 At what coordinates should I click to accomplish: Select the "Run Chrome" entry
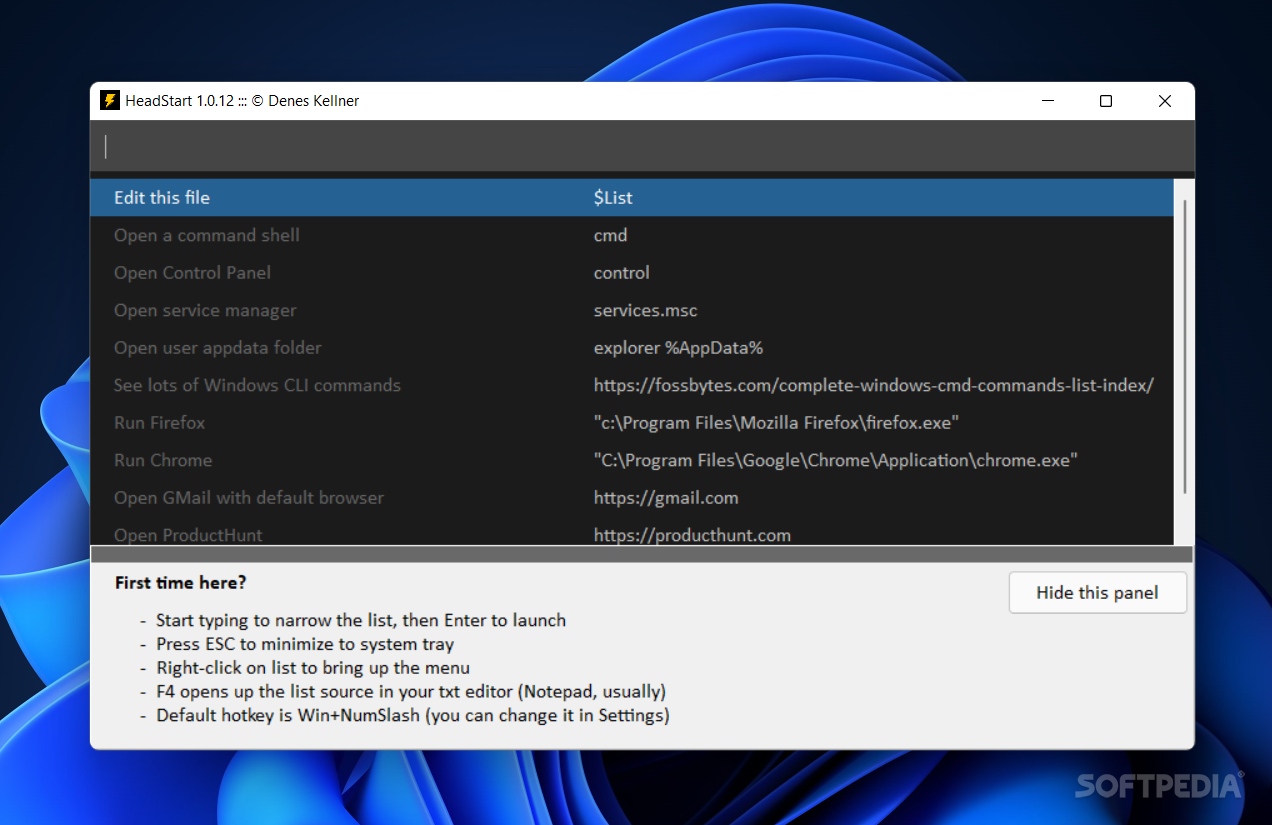[631, 460]
